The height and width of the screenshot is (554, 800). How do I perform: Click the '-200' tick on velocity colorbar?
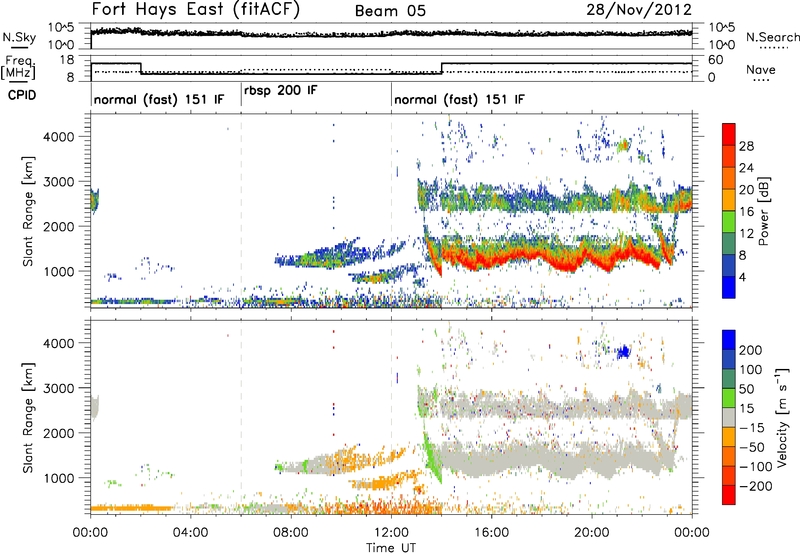(x=755, y=486)
